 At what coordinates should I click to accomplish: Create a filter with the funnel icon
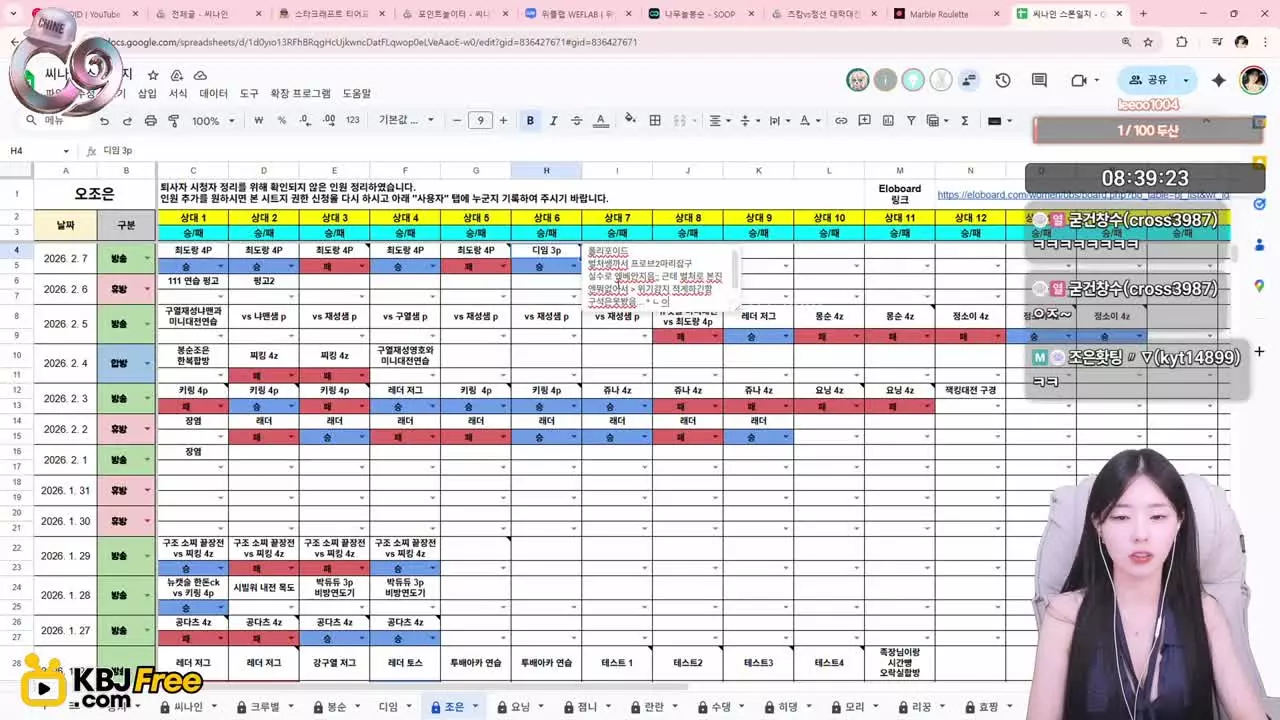[911, 121]
